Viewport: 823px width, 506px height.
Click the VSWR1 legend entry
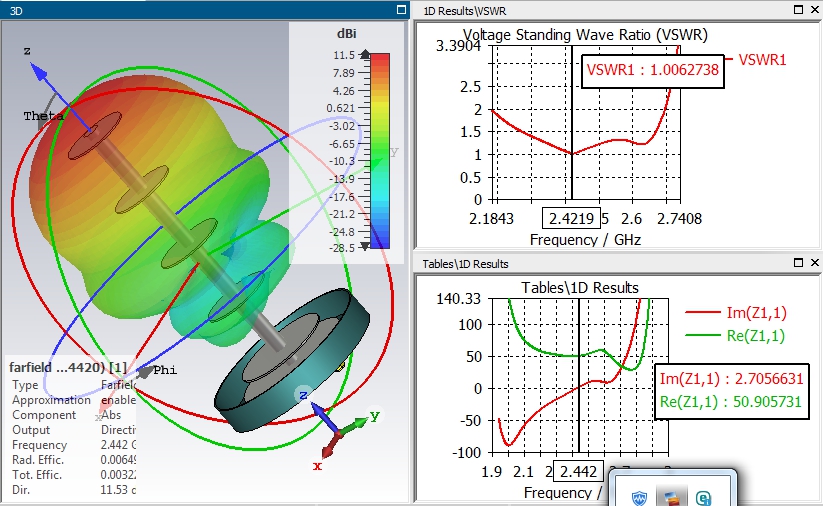756,60
